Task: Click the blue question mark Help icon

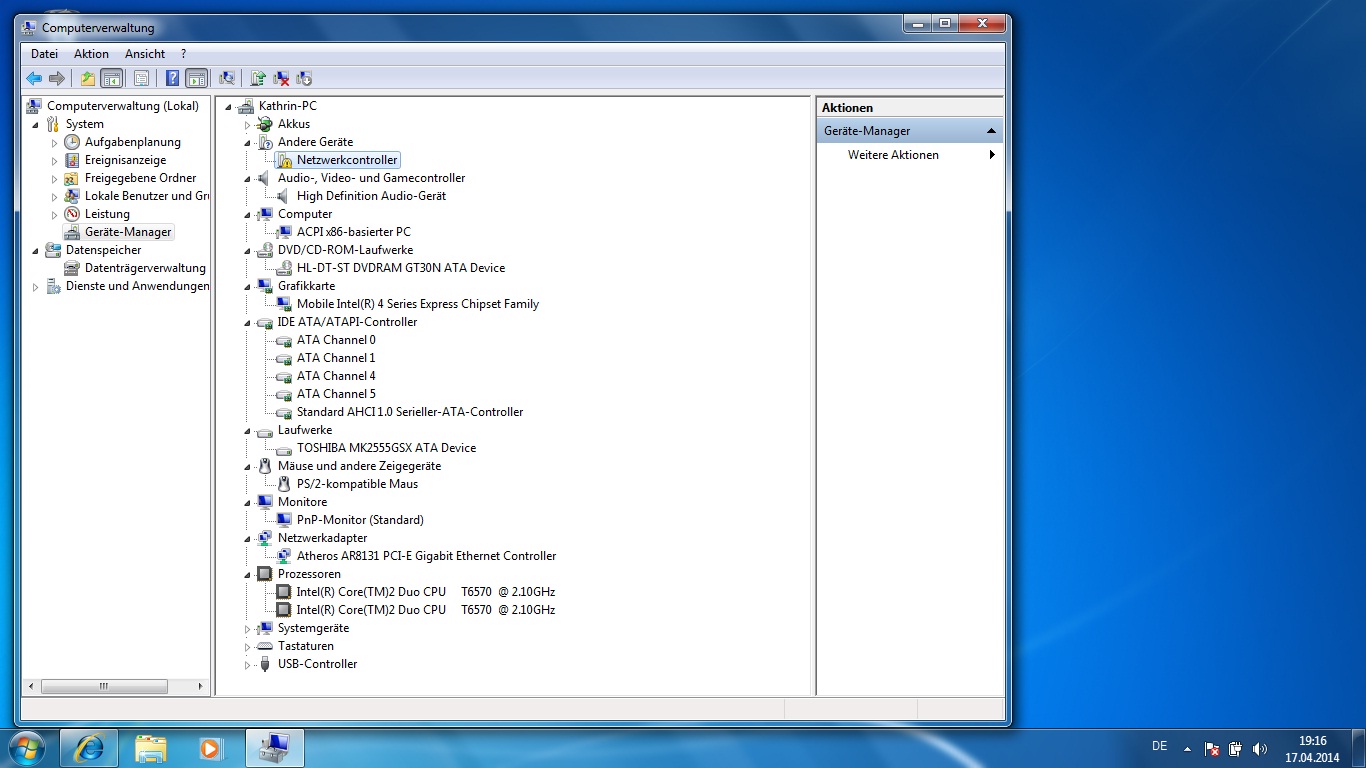Action: [172, 78]
